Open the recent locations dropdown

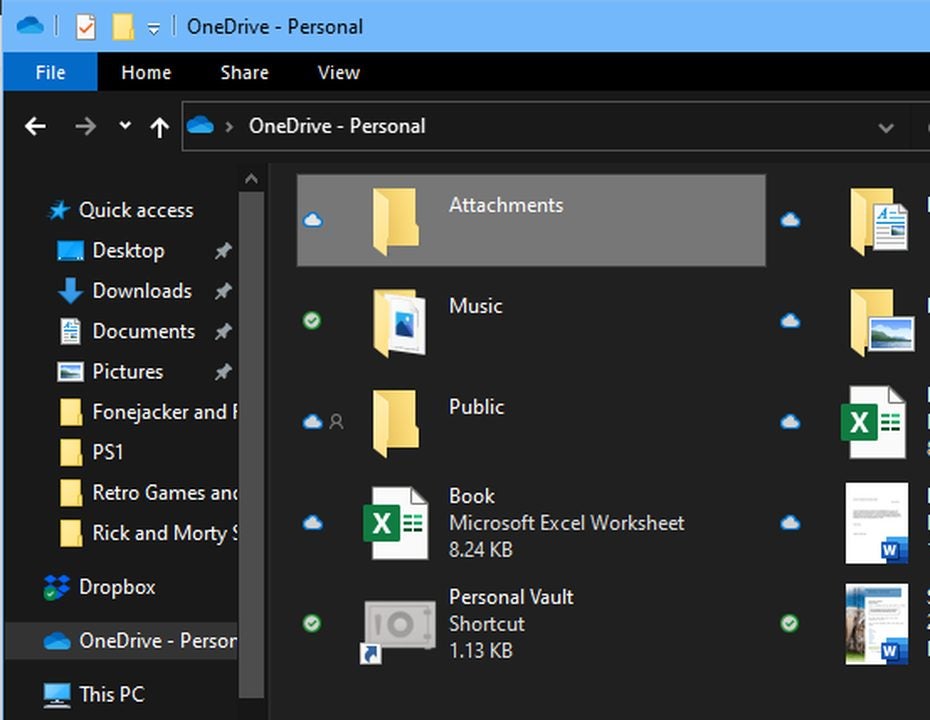point(125,125)
